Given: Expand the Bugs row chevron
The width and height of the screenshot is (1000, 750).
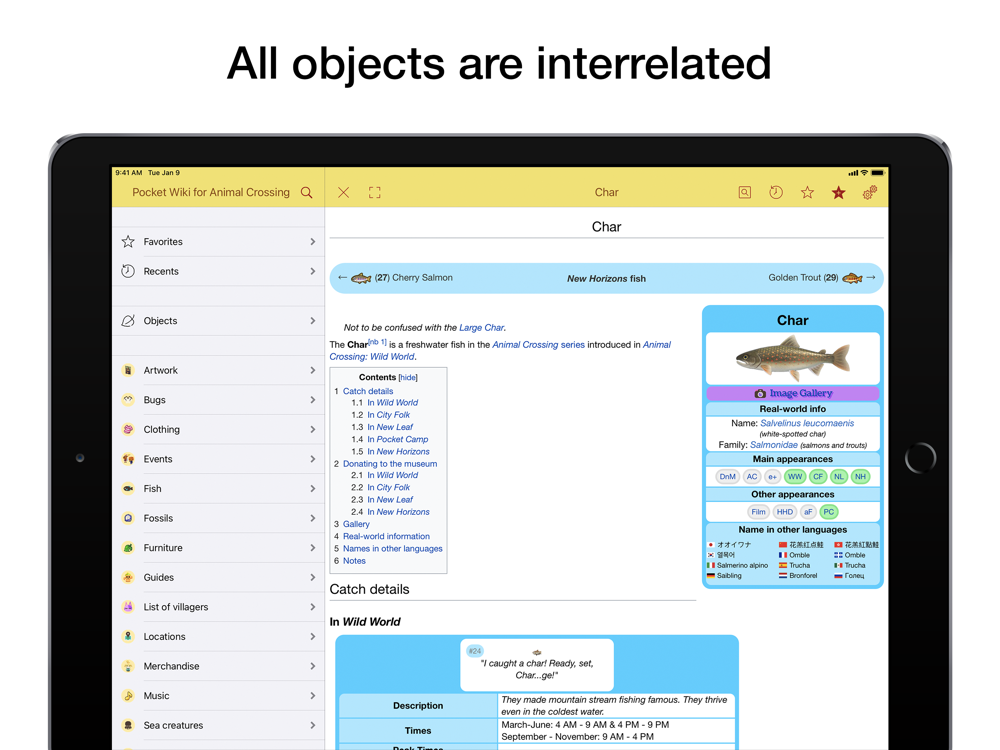Looking at the screenshot, I should 312,400.
